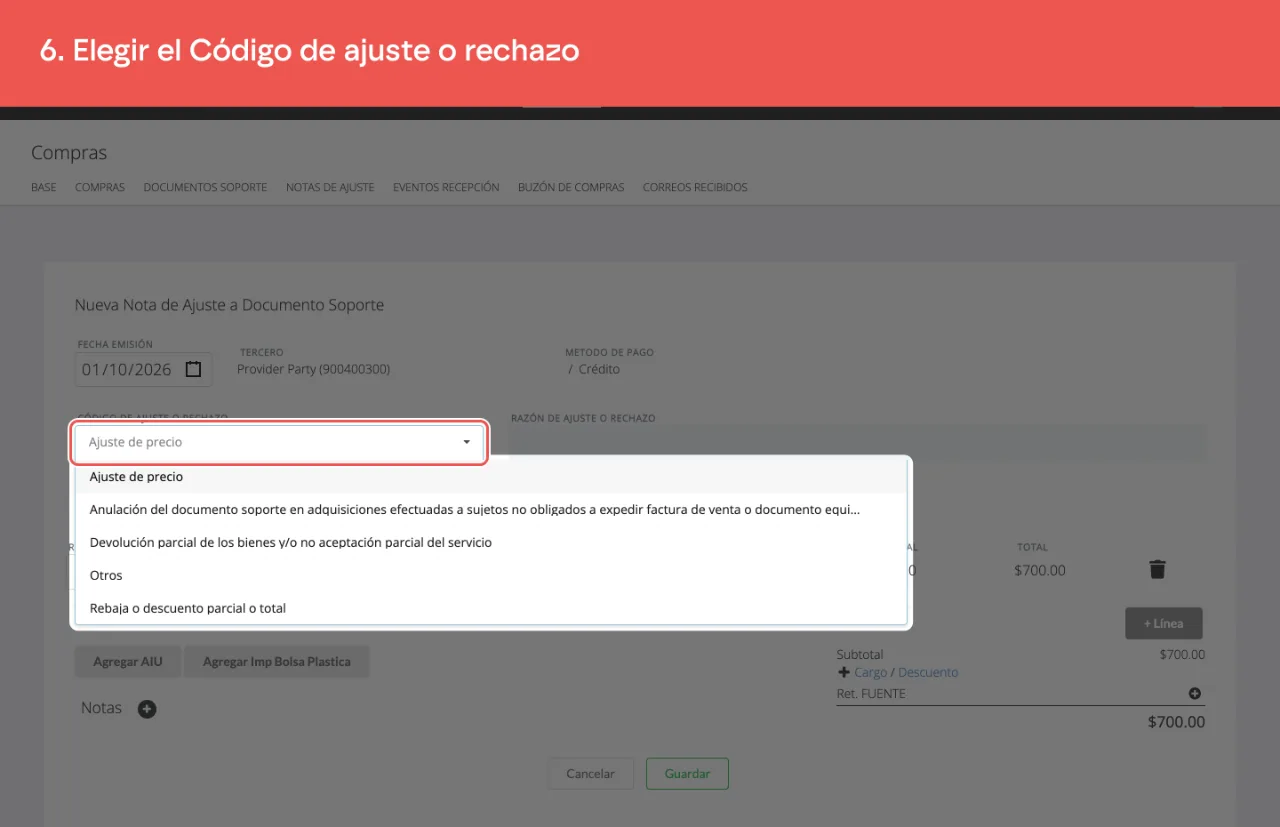Image resolution: width=1280 pixels, height=827 pixels.
Task: Switch to EVENTOS RECEPCIÓN tab
Action: tap(446, 187)
